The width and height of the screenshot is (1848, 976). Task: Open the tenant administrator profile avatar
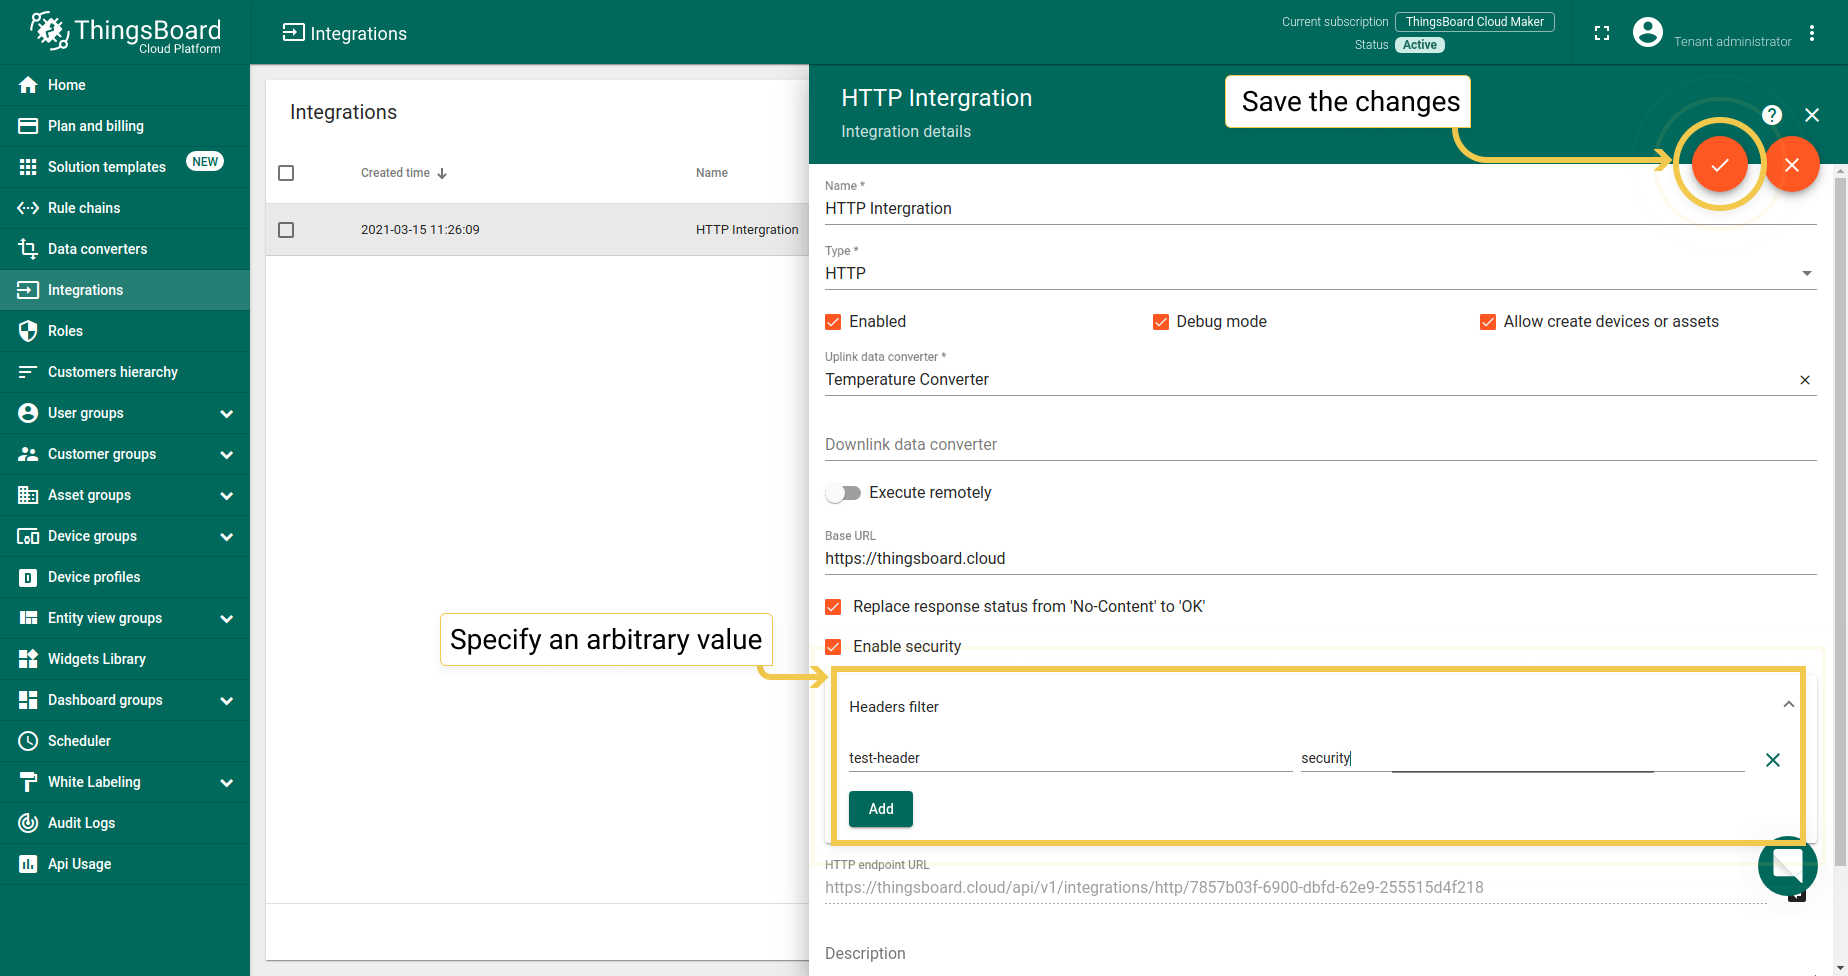click(x=1648, y=32)
